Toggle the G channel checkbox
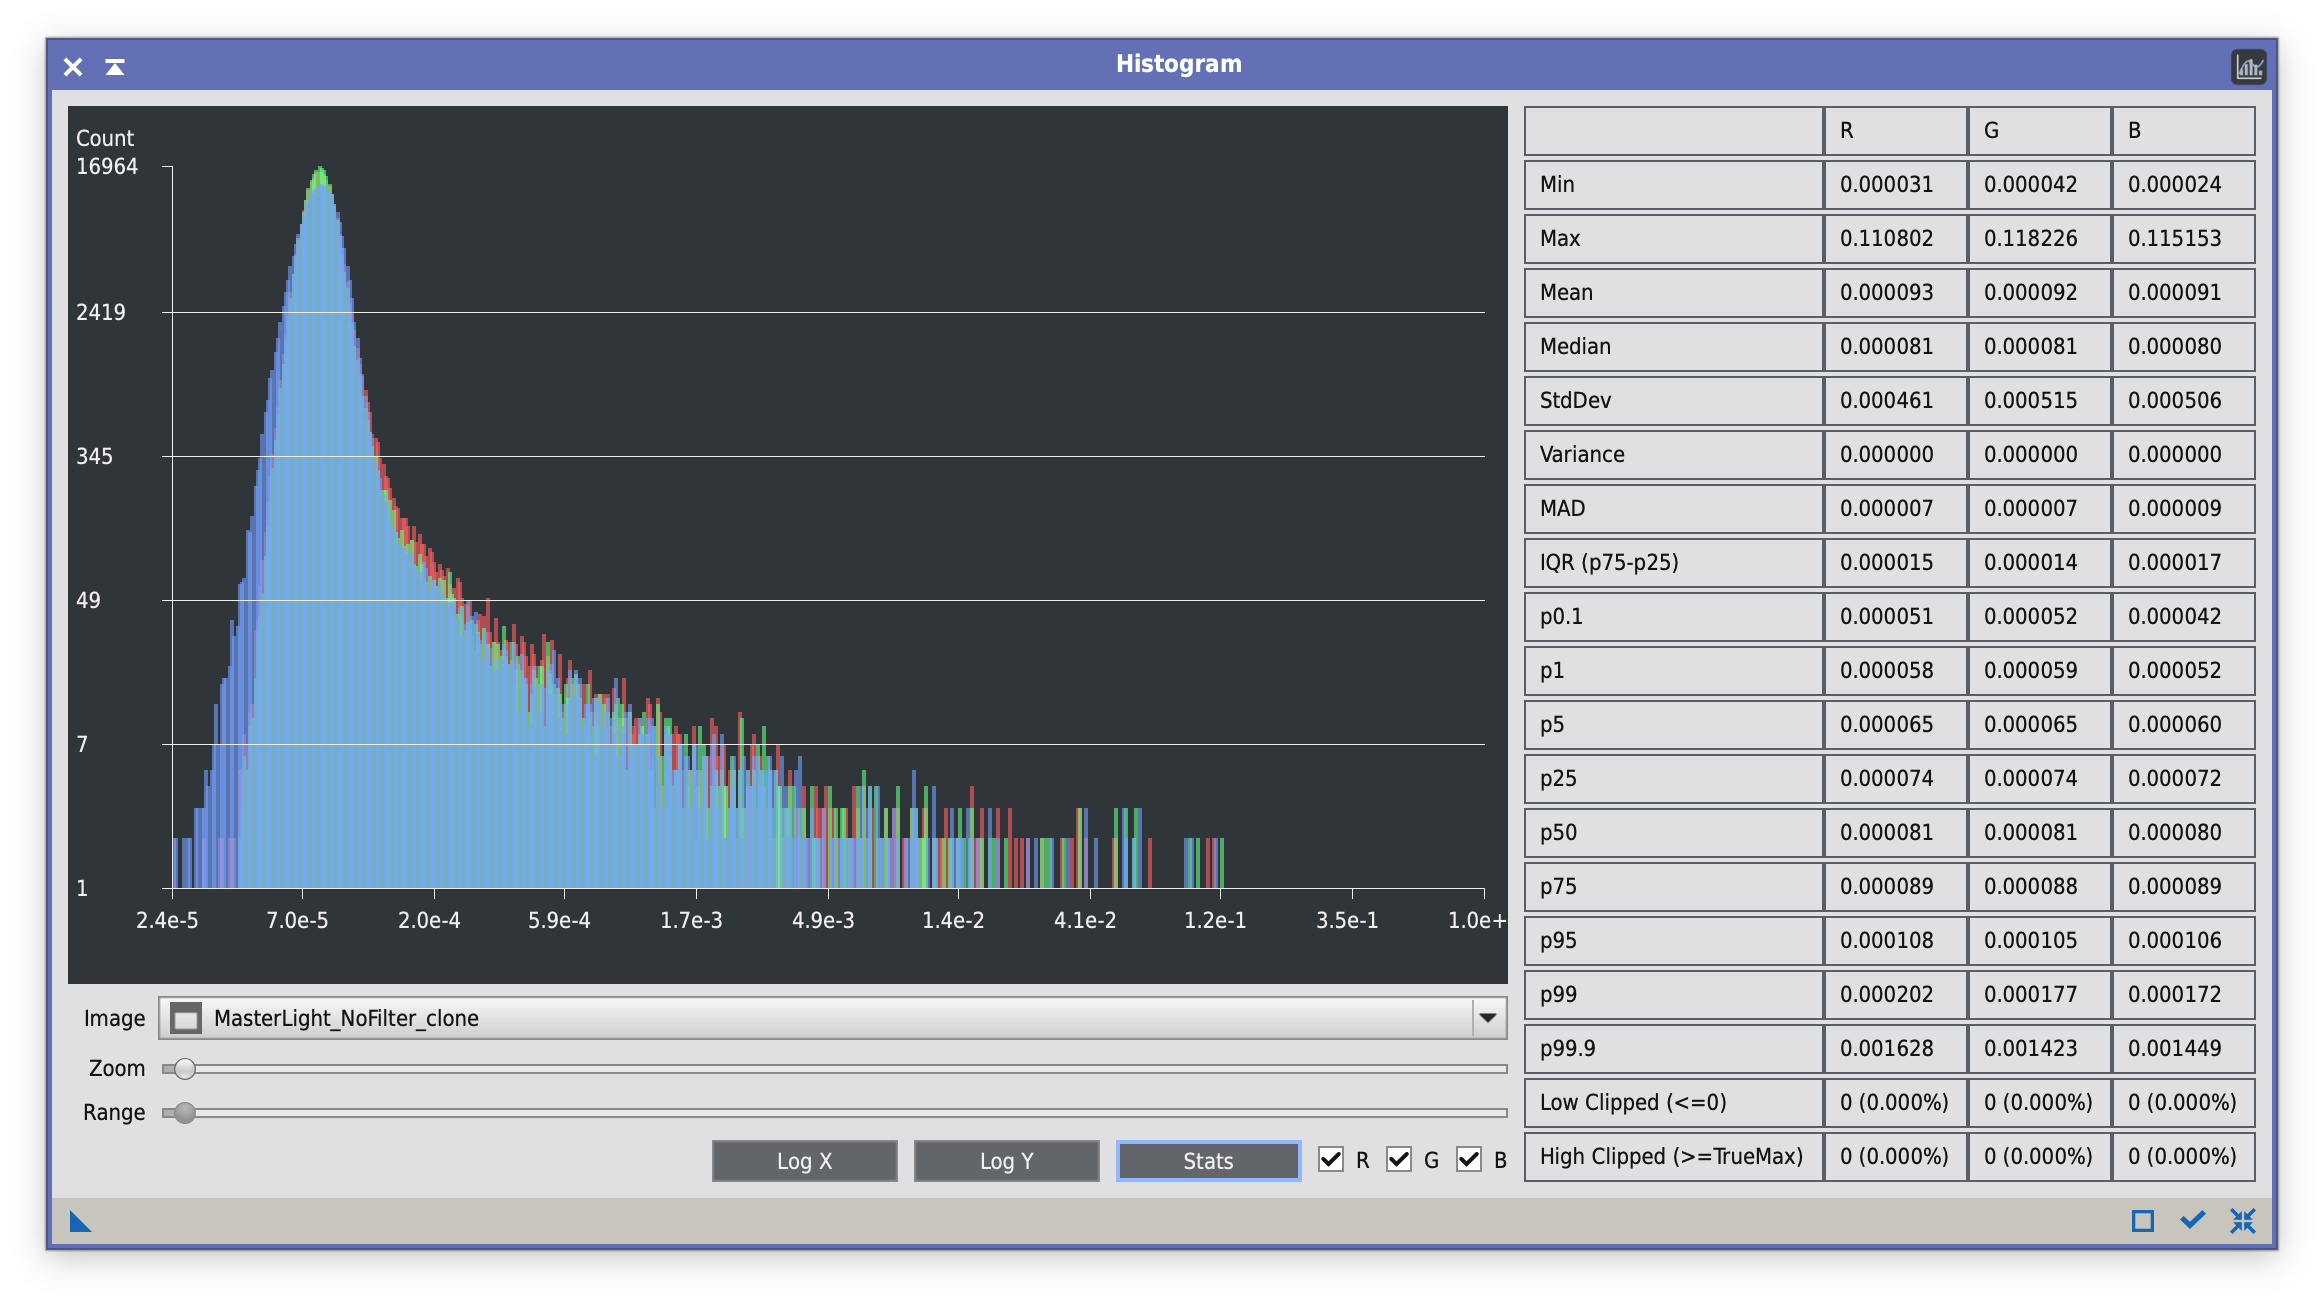This screenshot has width=2324, height=1304. 1399,1160
